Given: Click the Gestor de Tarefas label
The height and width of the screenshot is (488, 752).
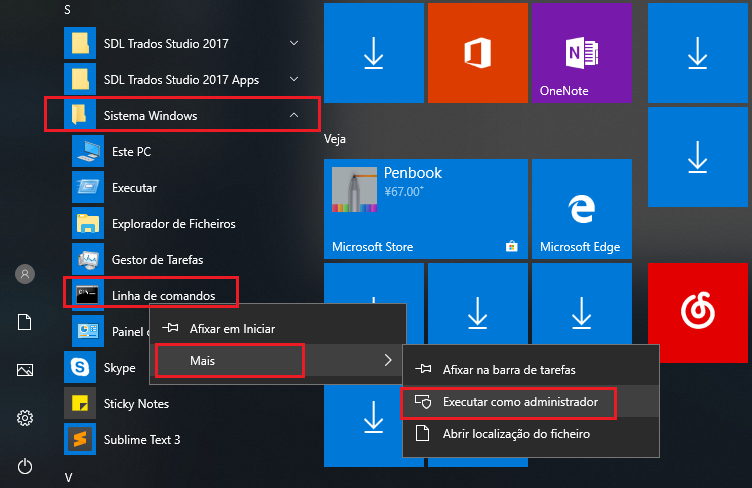Looking at the screenshot, I should point(157,260).
